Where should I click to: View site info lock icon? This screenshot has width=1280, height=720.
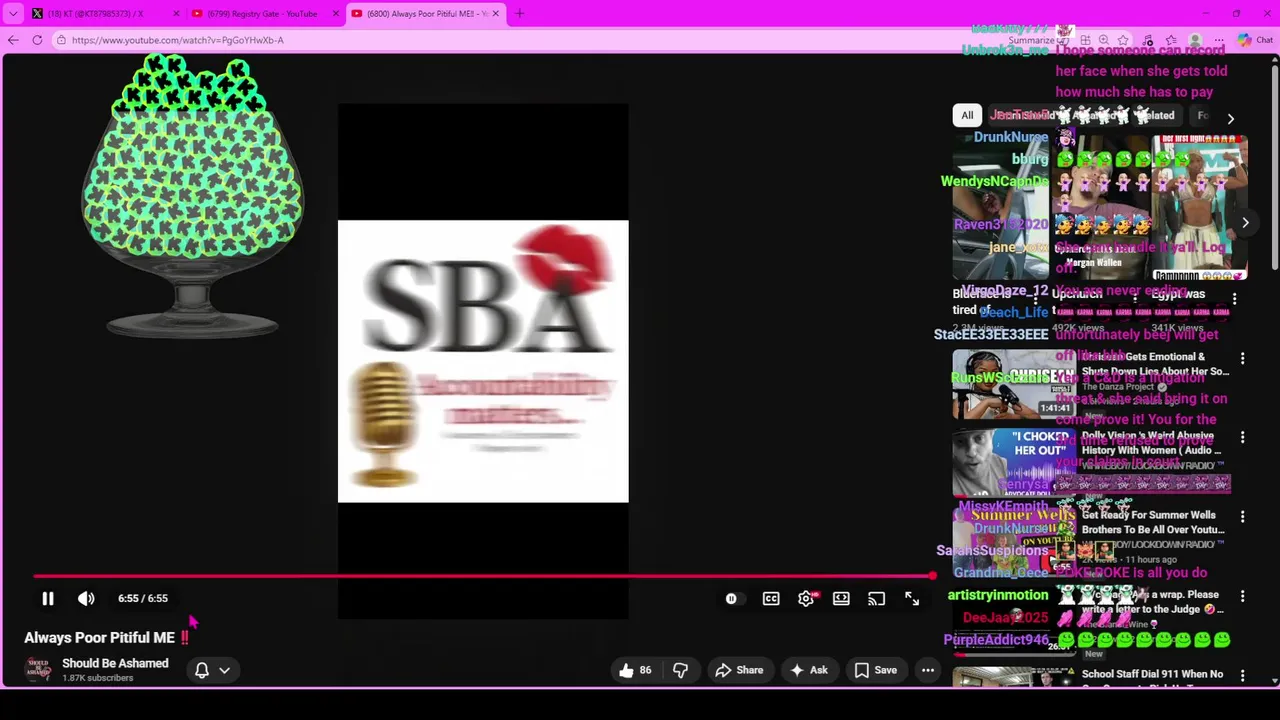[61, 40]
